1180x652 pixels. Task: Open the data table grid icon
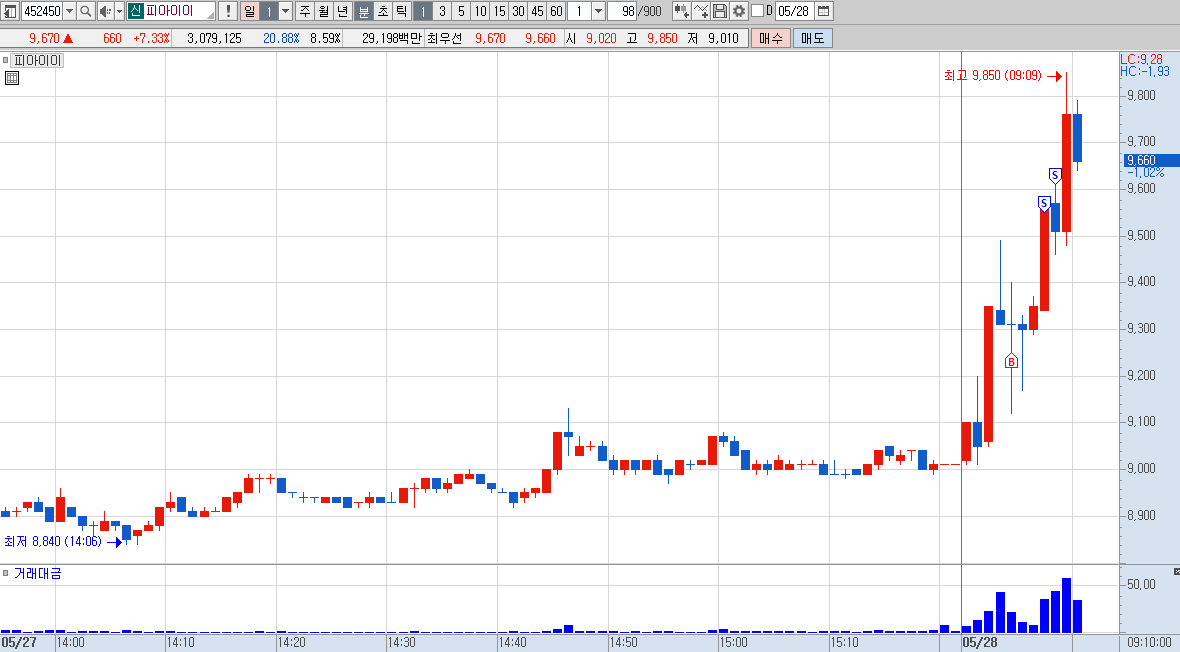[11, 78]
